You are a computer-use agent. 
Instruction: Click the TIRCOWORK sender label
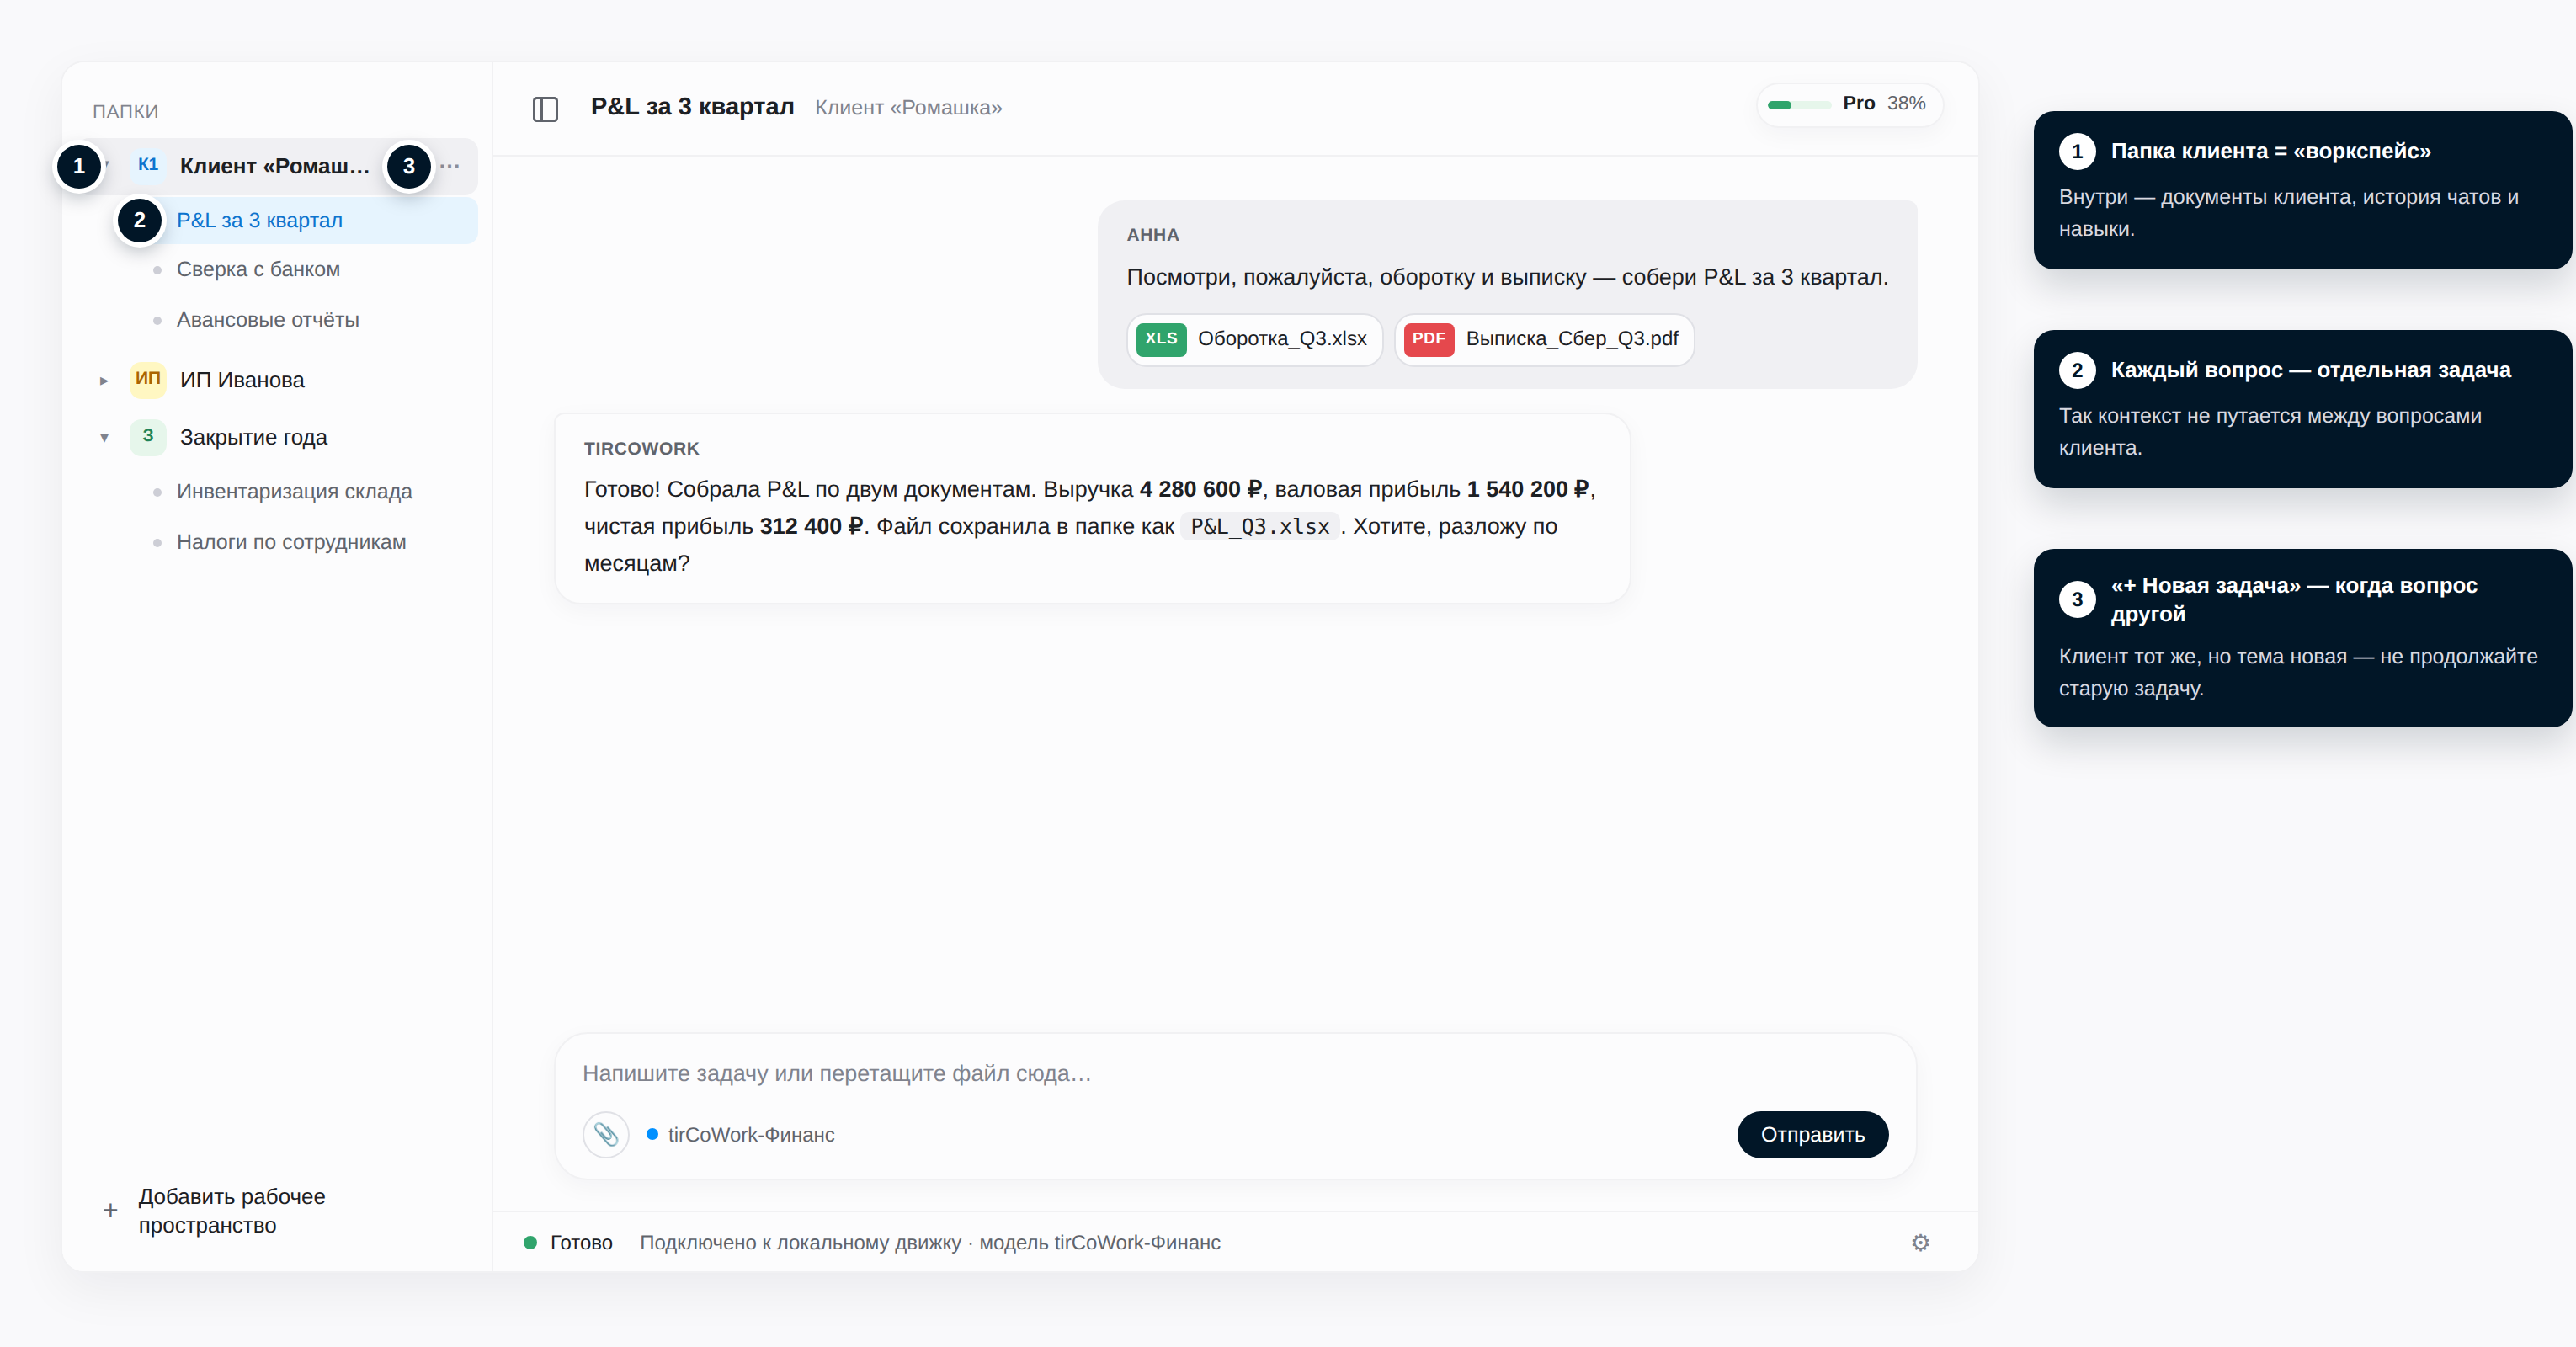(x=641, y=449)
